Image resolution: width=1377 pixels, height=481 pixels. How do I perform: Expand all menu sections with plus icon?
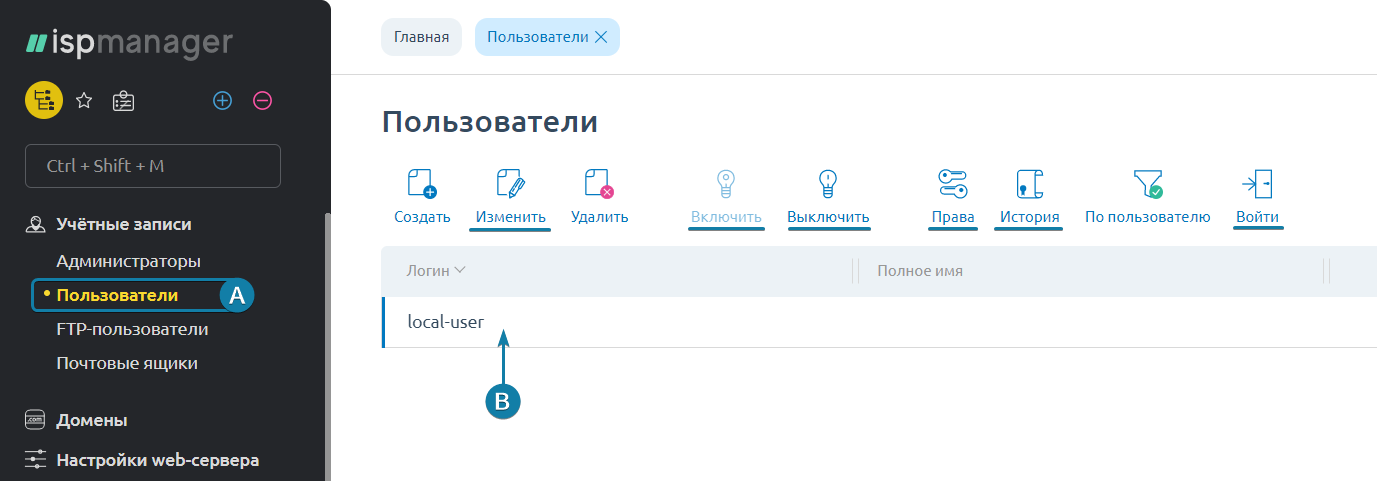tap(223, 101)
